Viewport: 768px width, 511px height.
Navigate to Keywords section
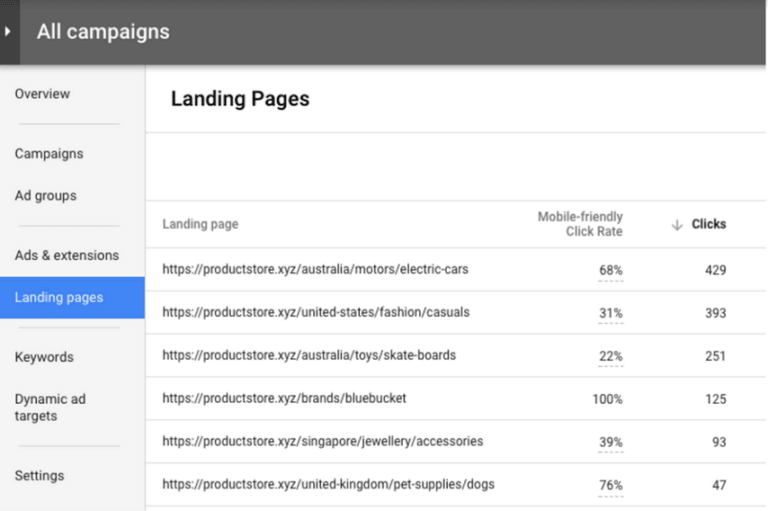[x=44, y=357]
